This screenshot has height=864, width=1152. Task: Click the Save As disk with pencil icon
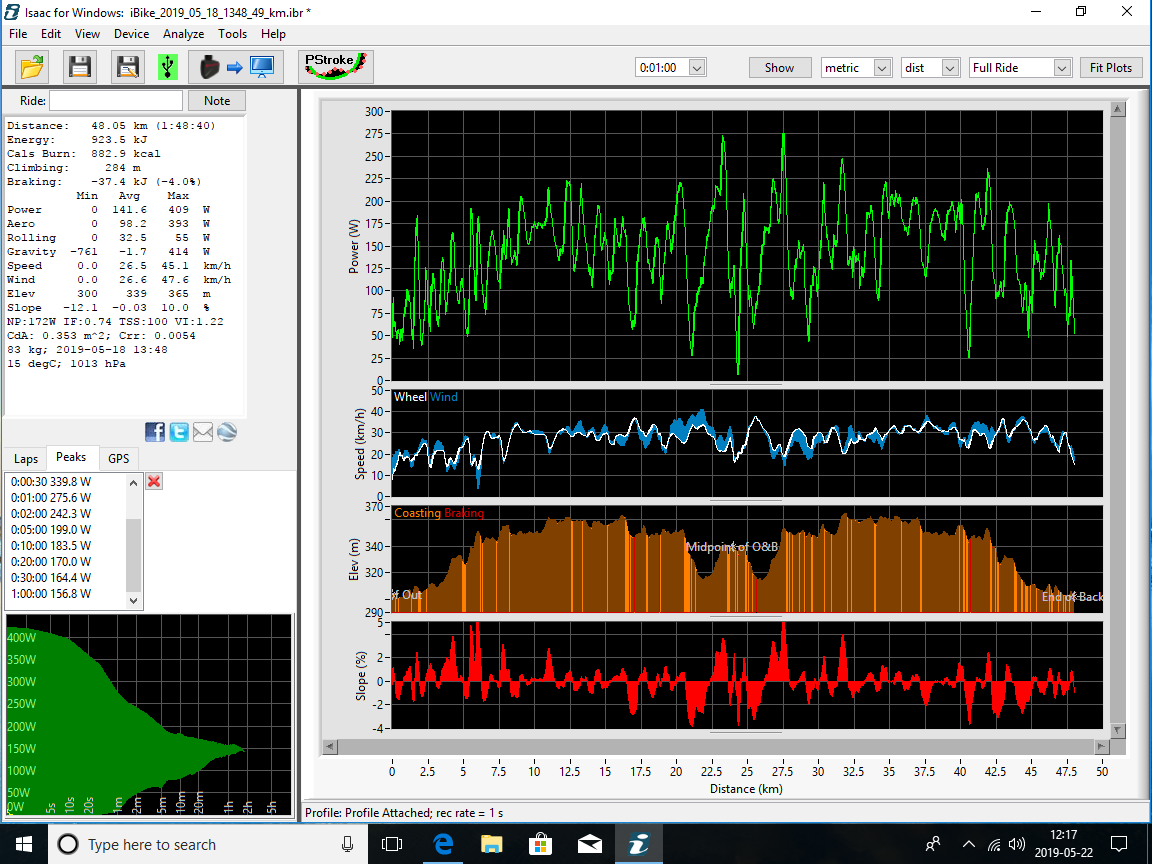[x=127, y=67]
